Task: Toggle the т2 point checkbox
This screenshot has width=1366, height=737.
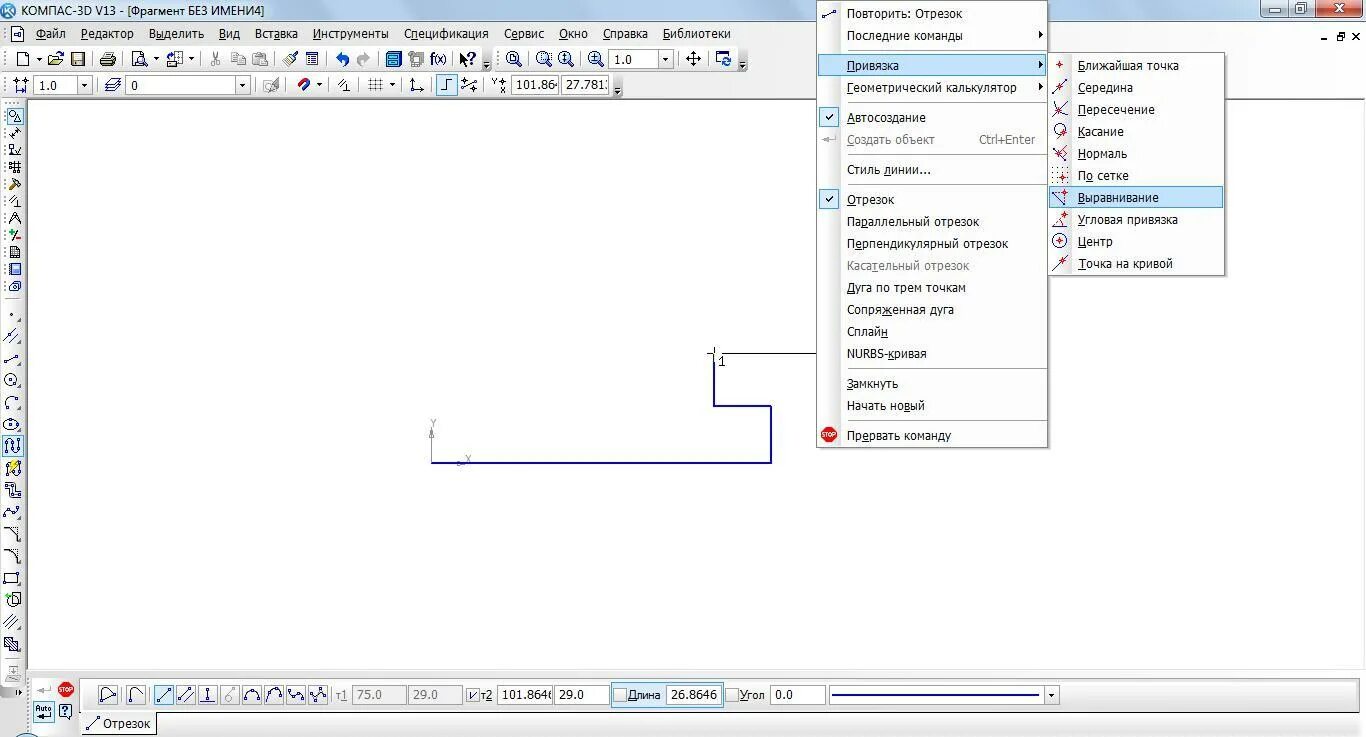Action: point(473,695)
